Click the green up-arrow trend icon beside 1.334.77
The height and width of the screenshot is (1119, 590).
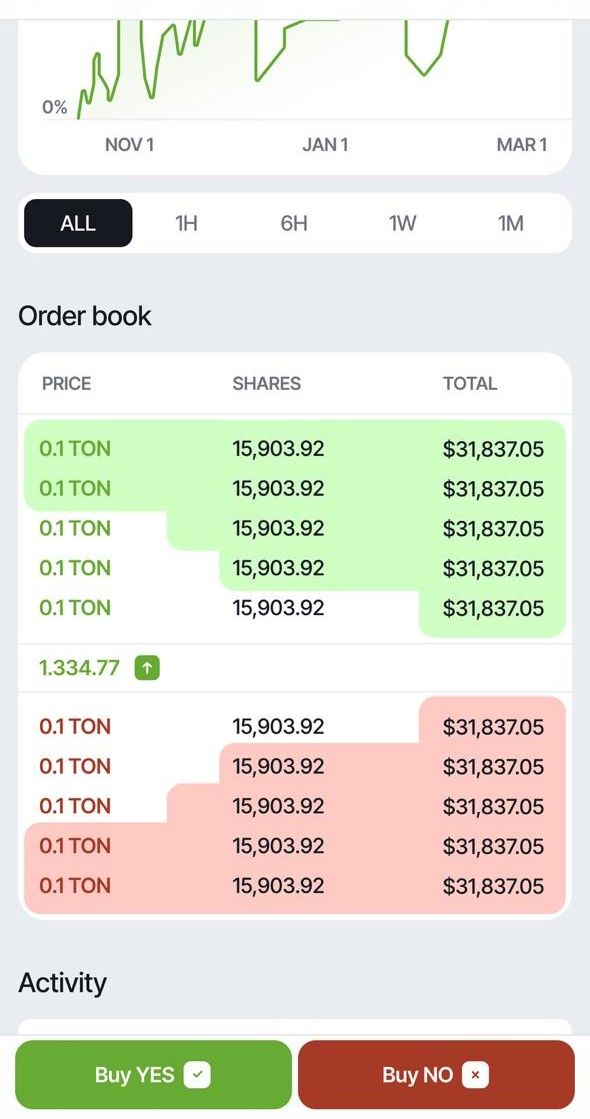click(146, 667)
